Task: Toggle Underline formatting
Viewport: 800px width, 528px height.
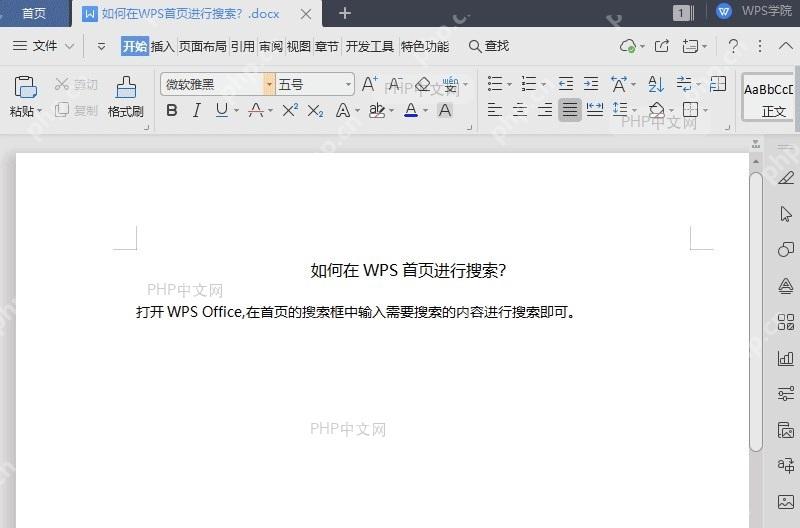Action: click(x=221, y=110)
